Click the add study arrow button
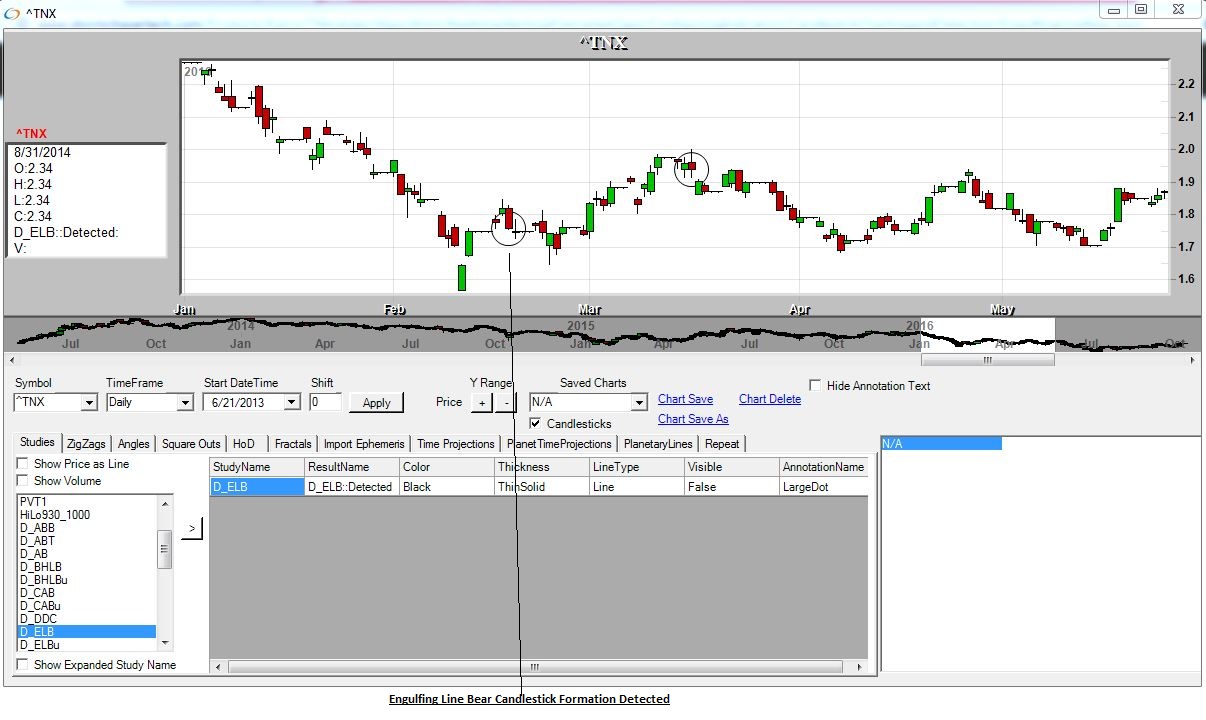The width and height of the screenshot is (1206, 720). [x=191, y=528]
